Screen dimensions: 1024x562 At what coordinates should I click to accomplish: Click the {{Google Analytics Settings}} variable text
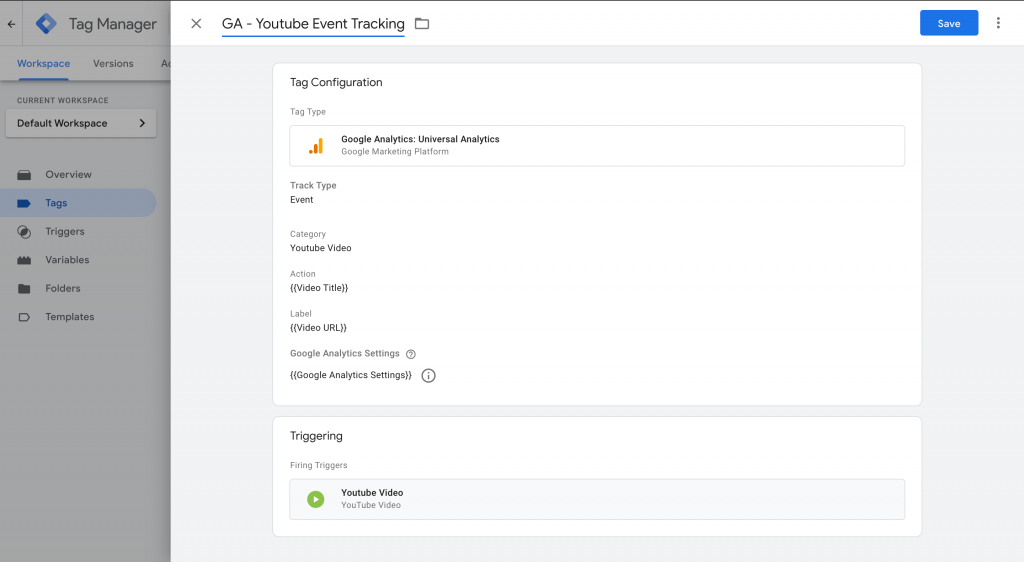[x=351, y=375]
